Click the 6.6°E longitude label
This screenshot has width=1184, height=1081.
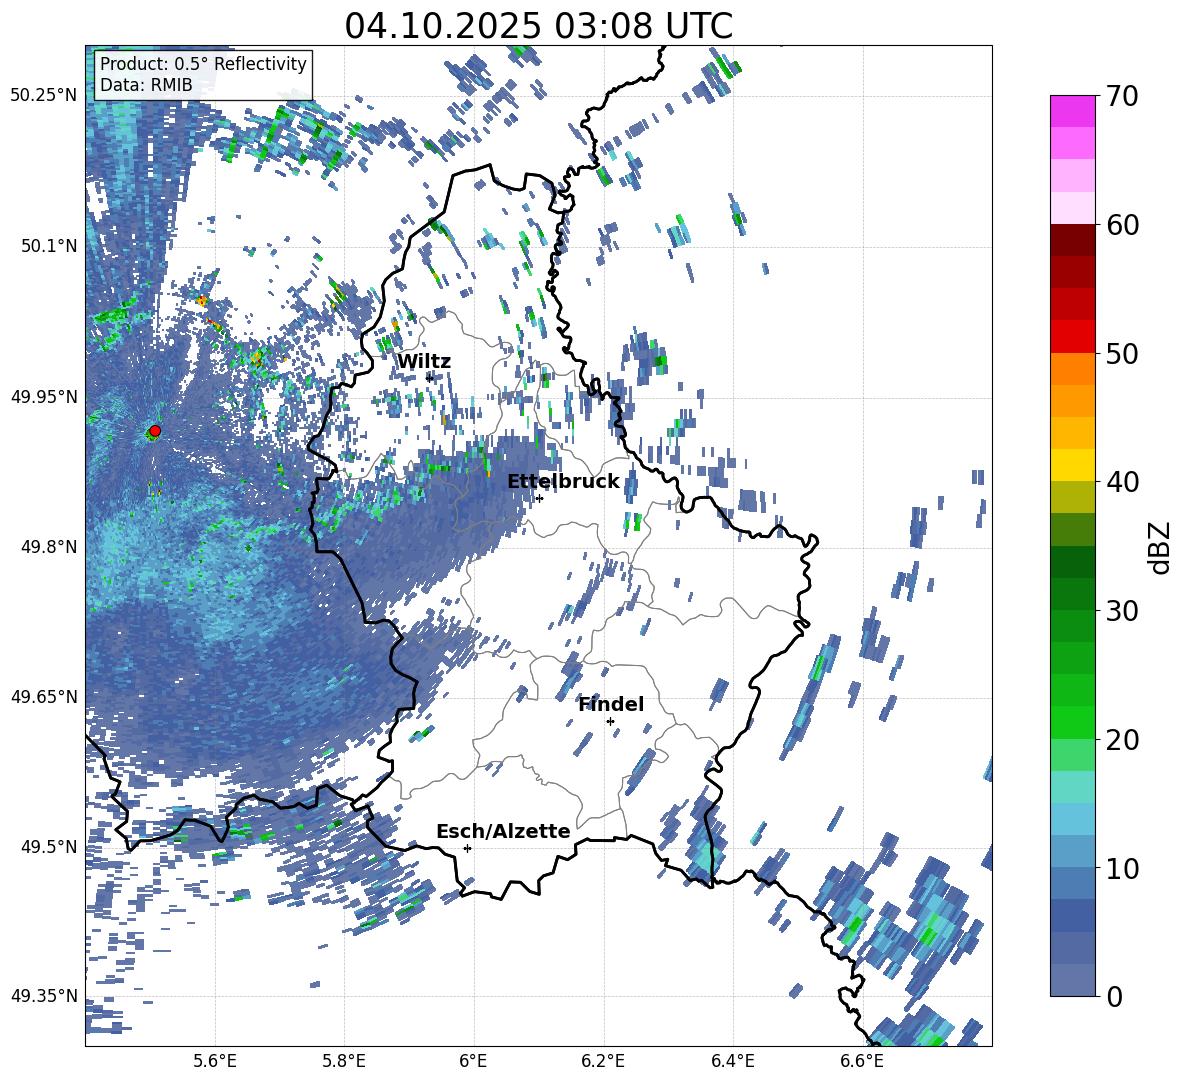[x=862, y=1061]
